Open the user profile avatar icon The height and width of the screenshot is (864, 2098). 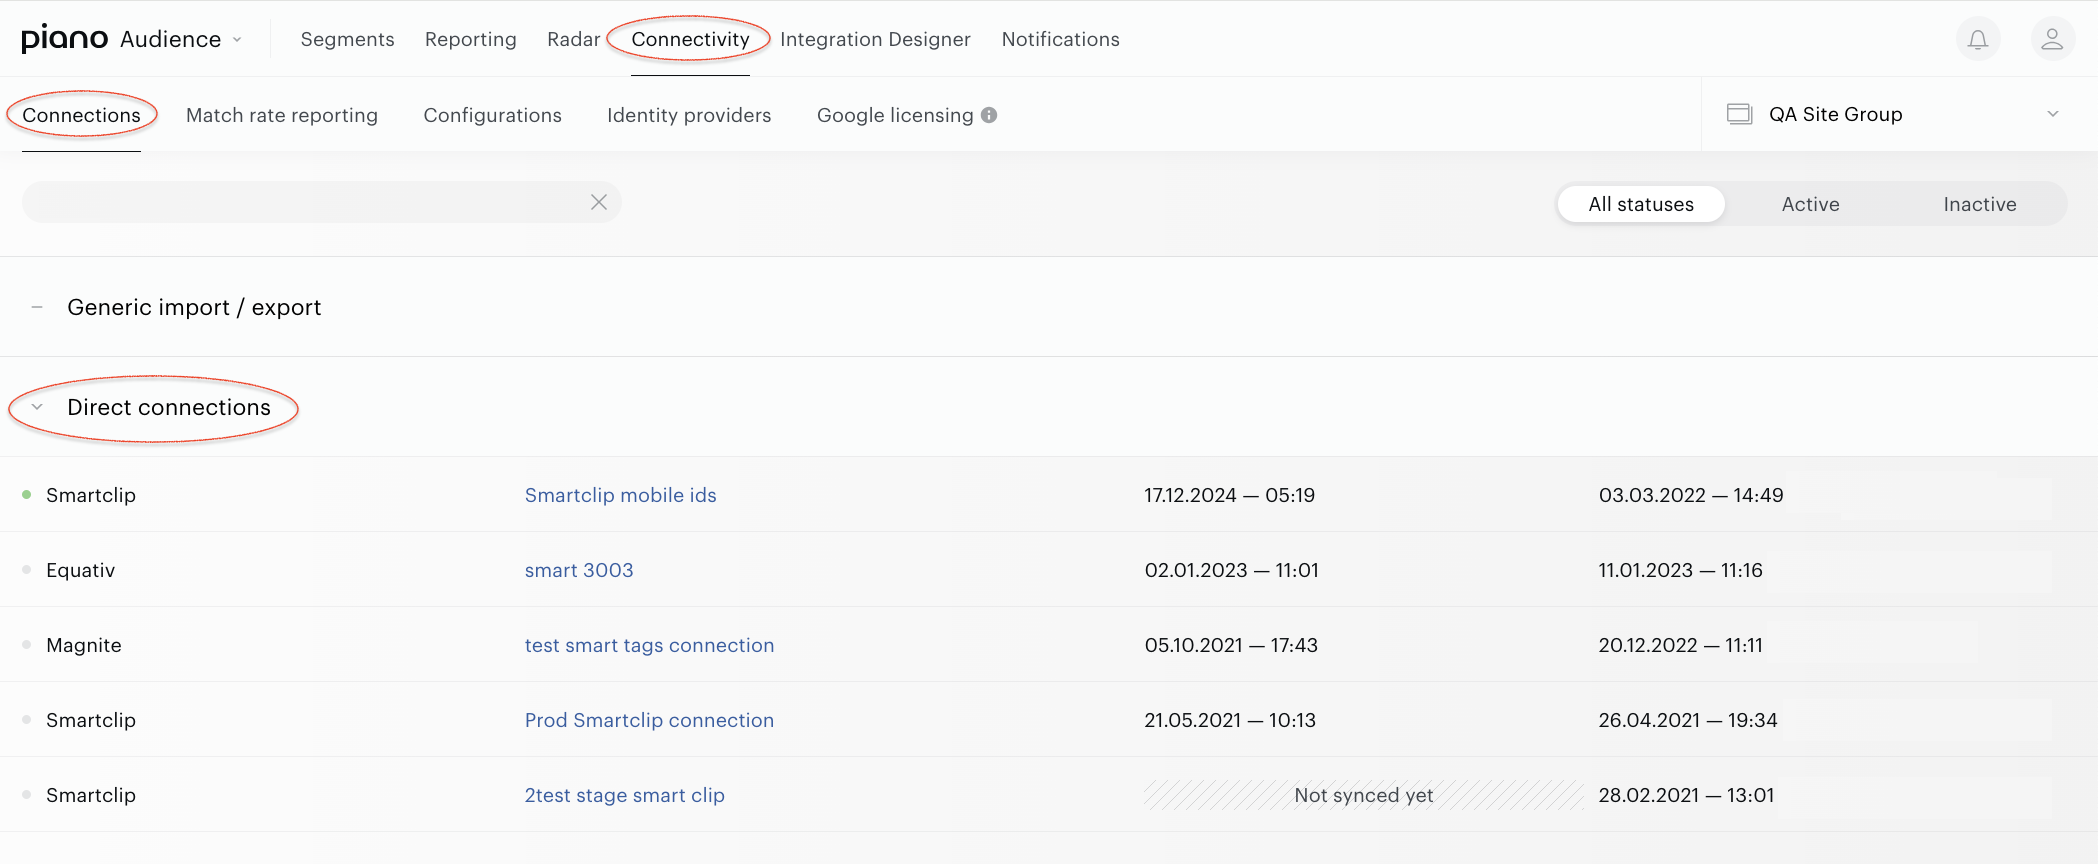pos(2052,39)
